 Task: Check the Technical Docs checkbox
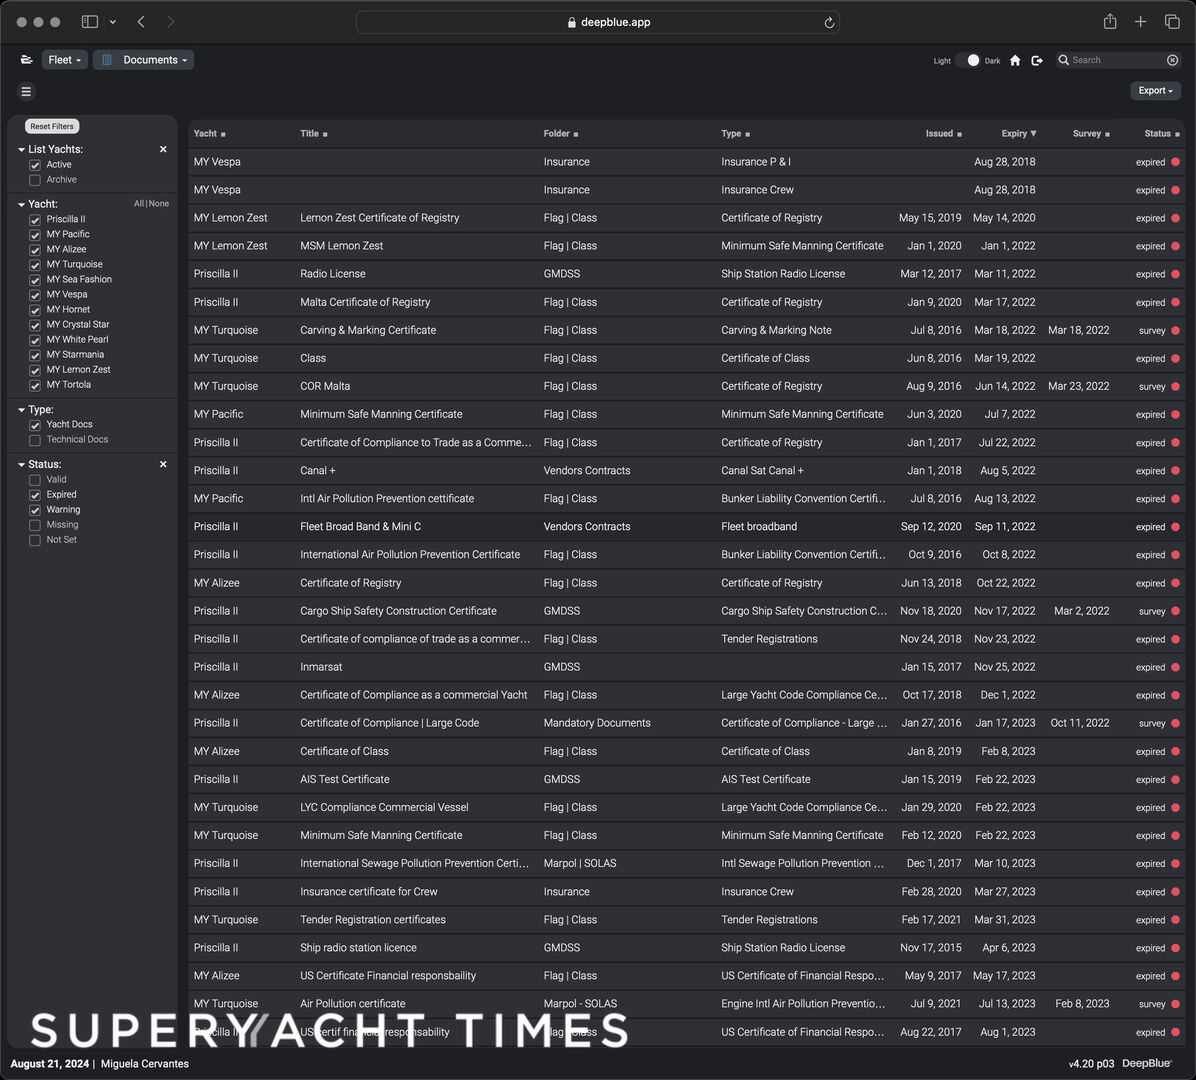coord(34,440)
